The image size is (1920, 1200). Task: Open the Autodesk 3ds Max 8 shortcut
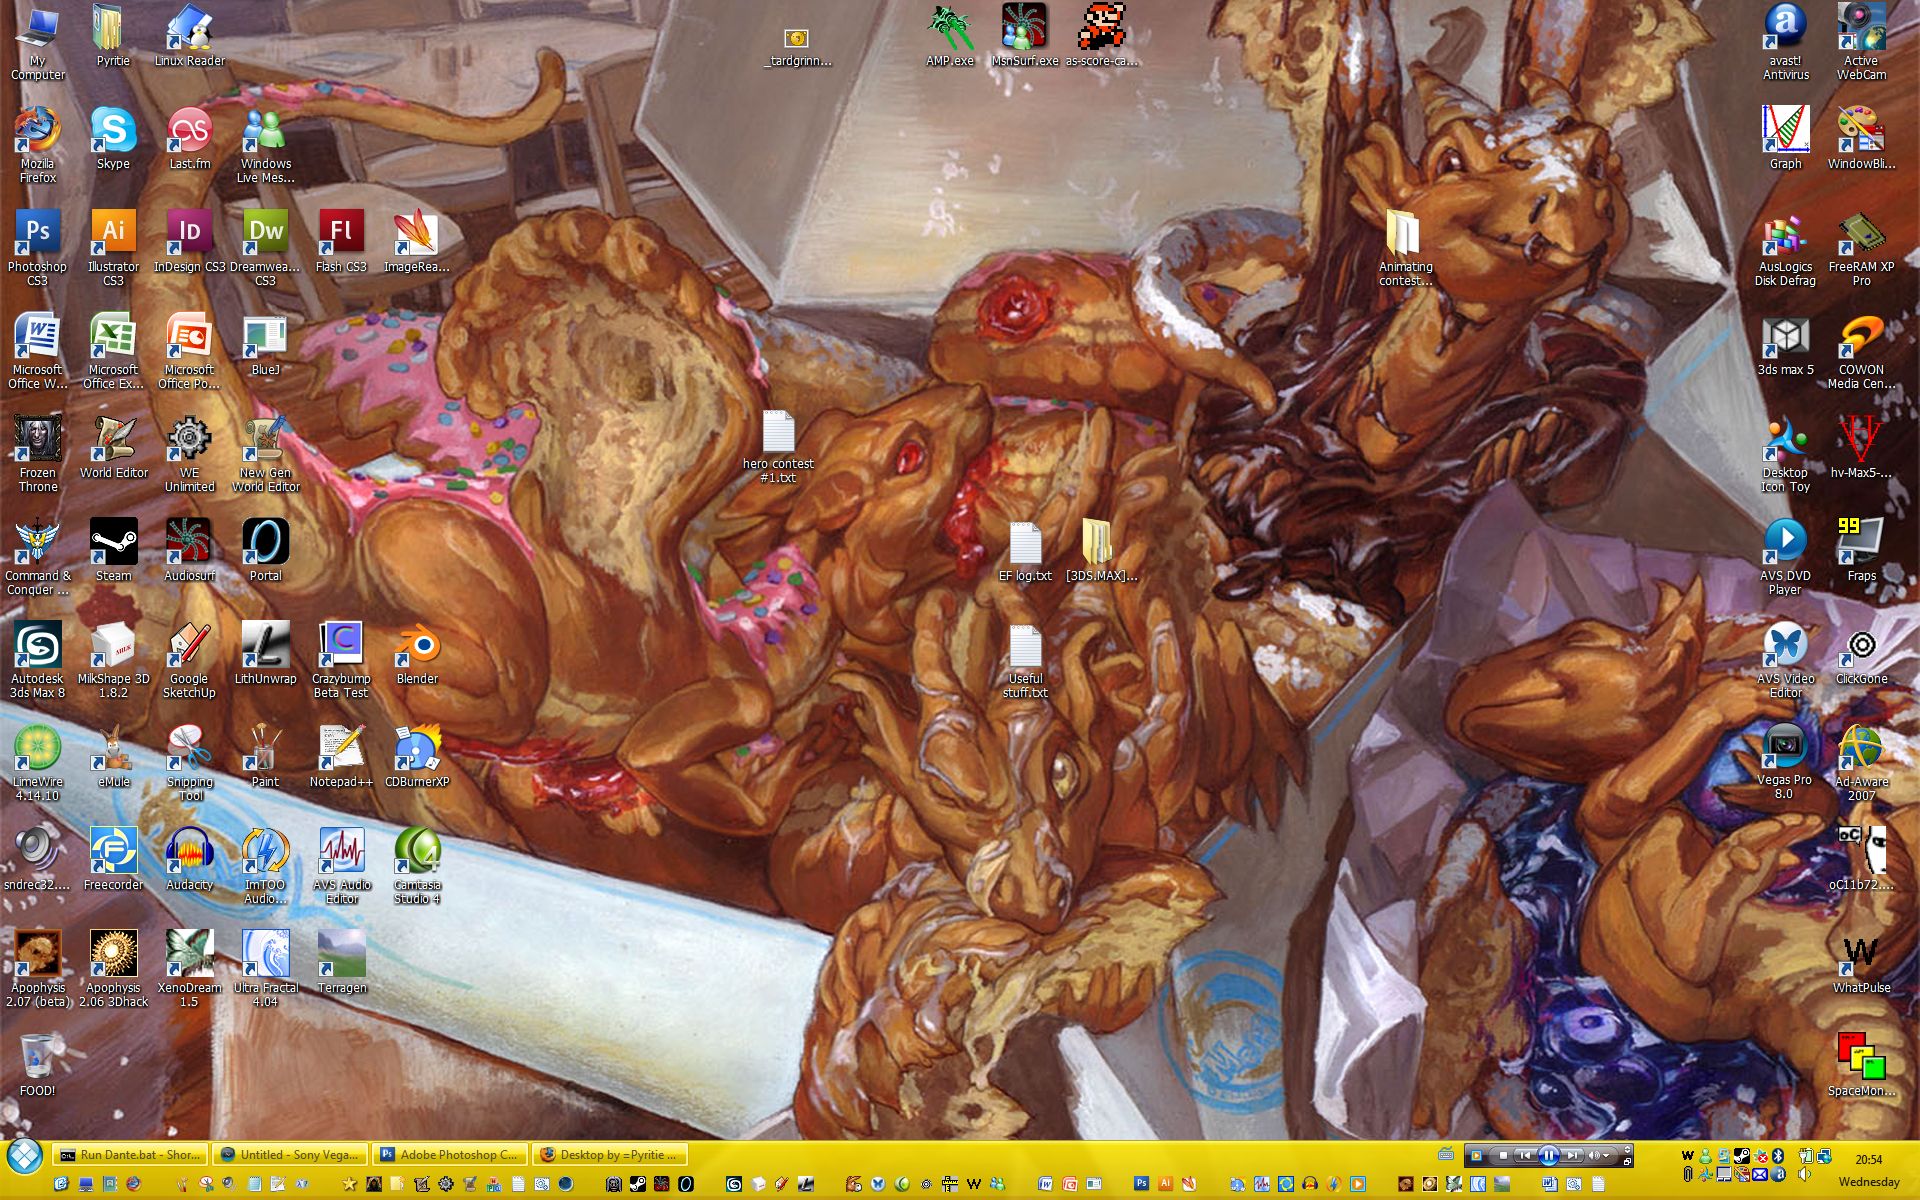(x=37, y=659)
